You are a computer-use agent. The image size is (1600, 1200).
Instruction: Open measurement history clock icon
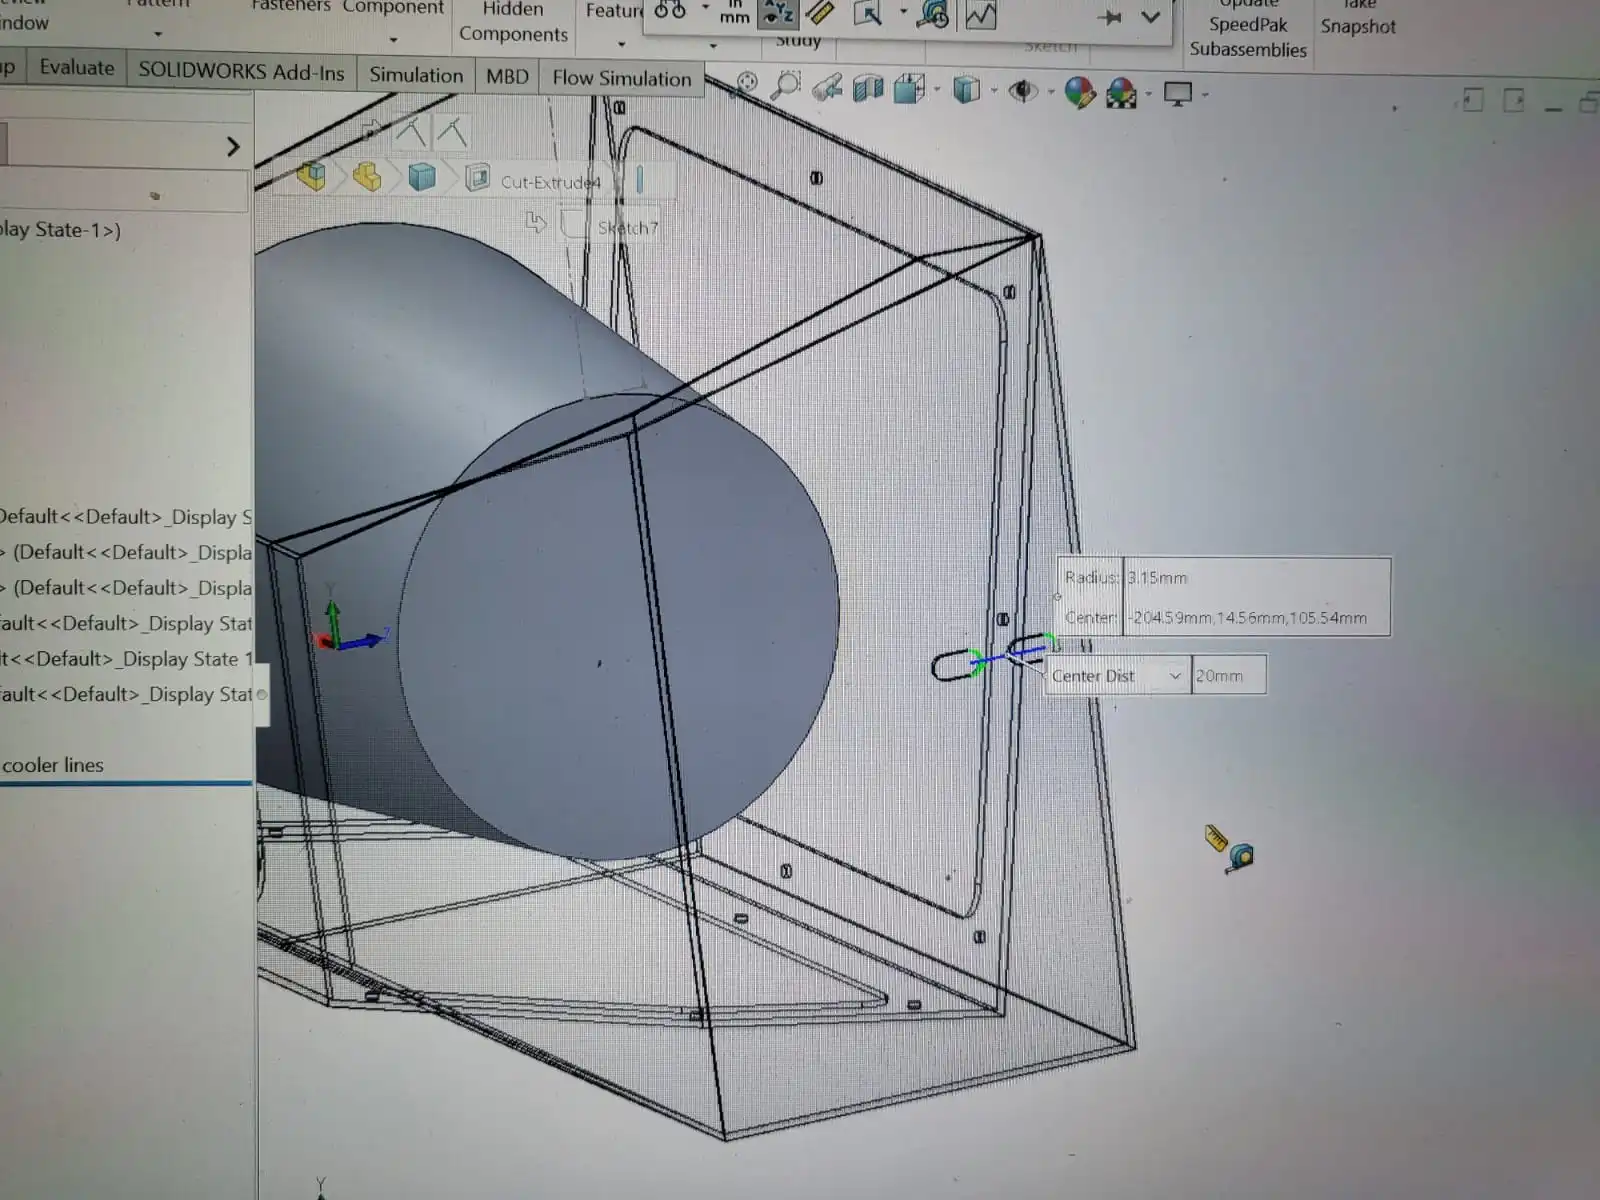(x=934, y=15)
